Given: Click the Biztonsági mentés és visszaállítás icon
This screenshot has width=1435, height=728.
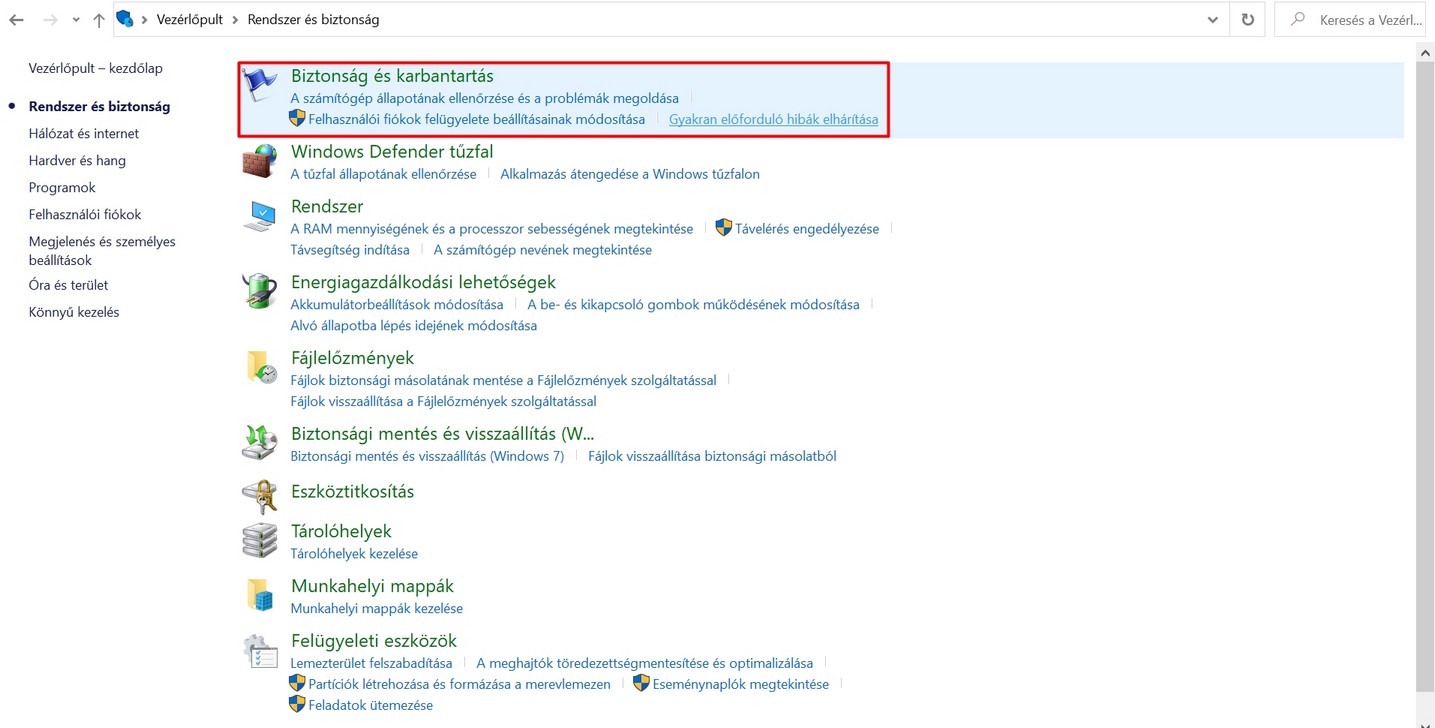Looking at the screenshot, I should click(x=260, y=443).
